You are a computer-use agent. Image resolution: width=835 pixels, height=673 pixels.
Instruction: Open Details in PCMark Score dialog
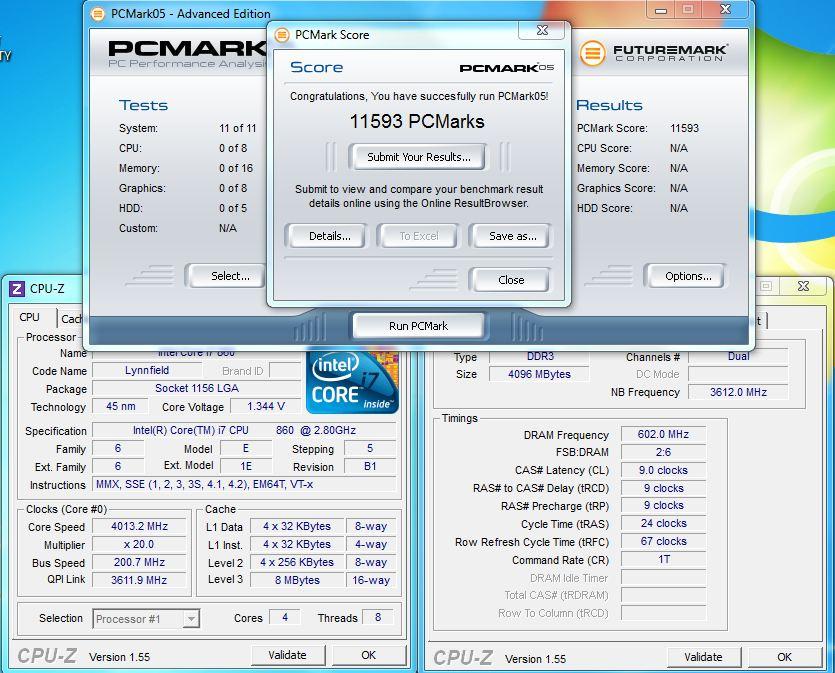click(326, 236)
